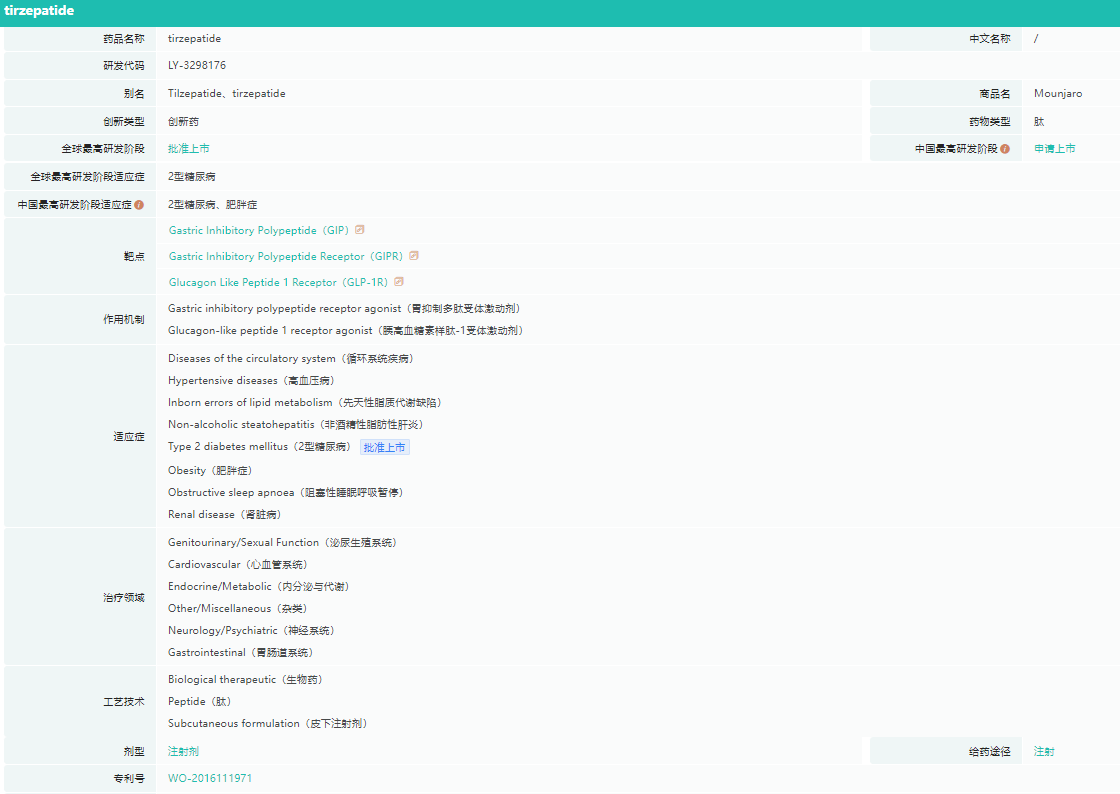Click the info icon next to 中国最高研发阶段适应症

[139, 205]
